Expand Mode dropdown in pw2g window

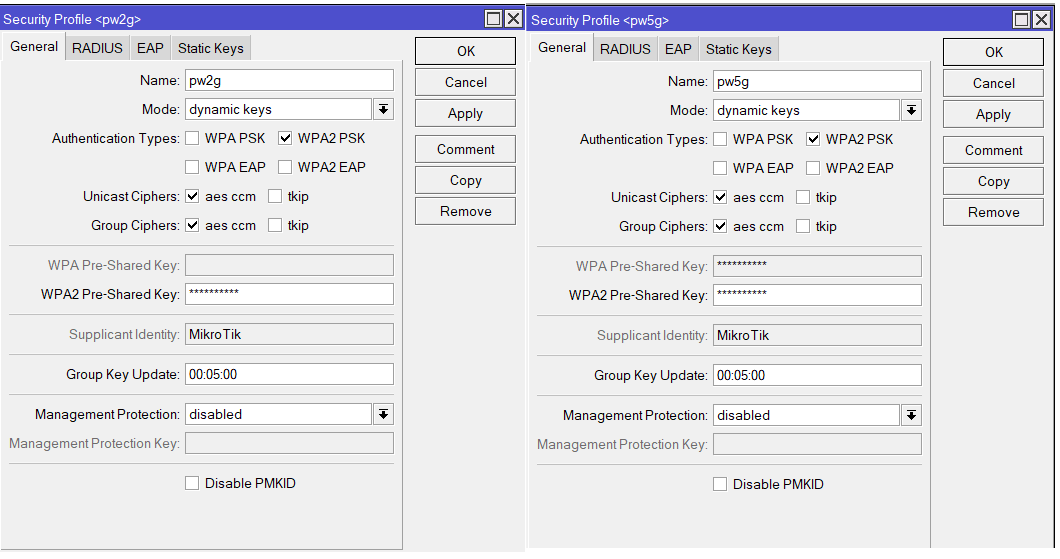[383, 109]
